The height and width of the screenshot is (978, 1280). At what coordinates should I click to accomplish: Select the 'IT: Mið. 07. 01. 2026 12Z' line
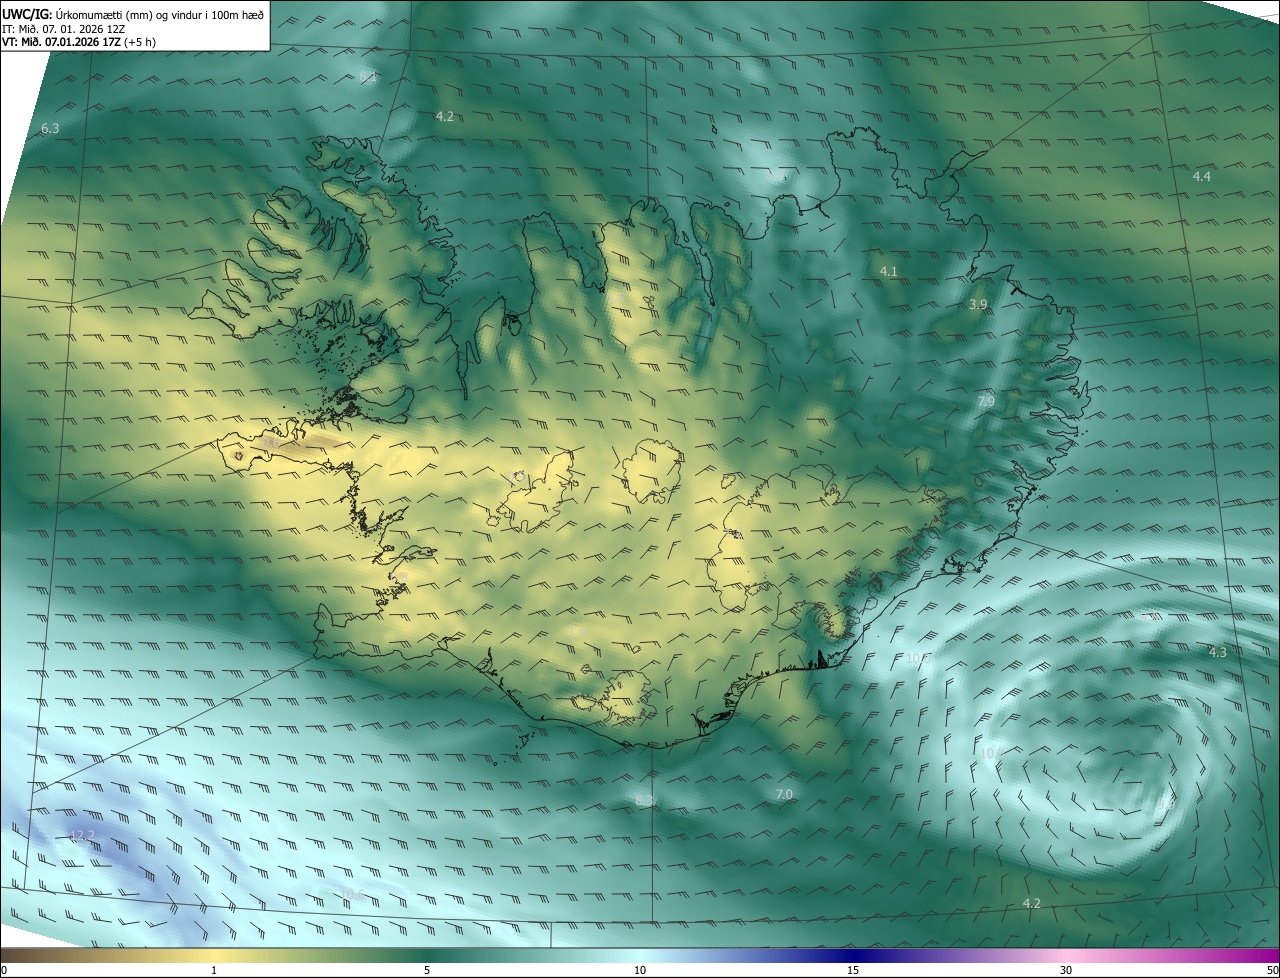[63, 29]
